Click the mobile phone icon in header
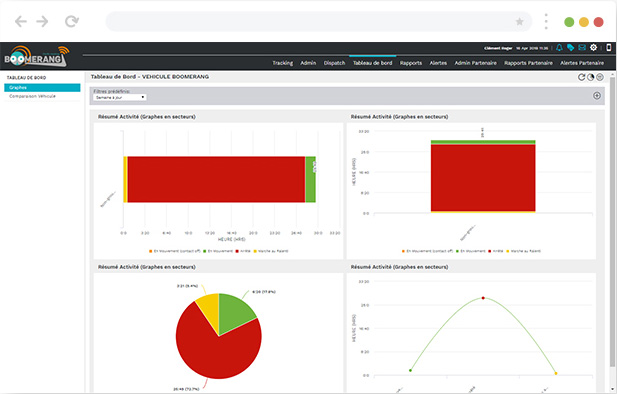 [x=608, y=48]
